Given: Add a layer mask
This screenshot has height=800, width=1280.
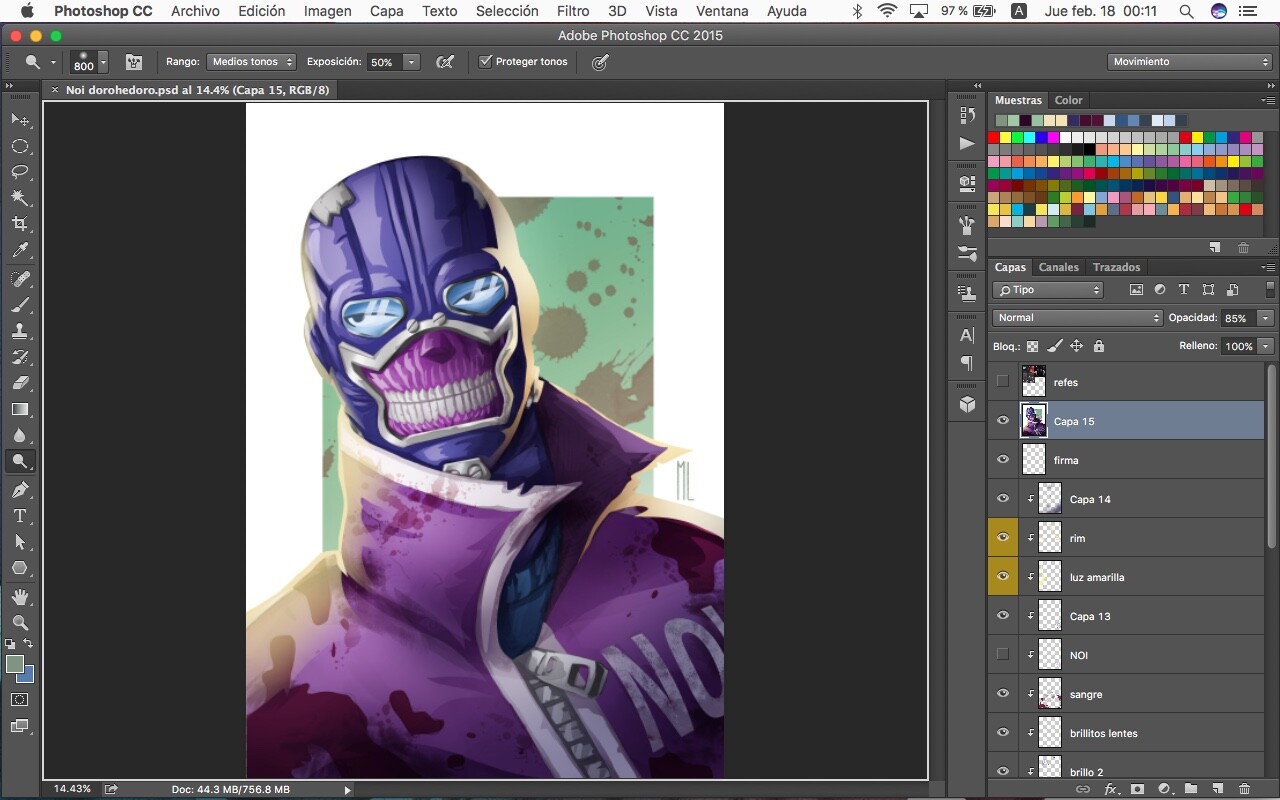Looking at the screenshot, I should pos(1137,789).
